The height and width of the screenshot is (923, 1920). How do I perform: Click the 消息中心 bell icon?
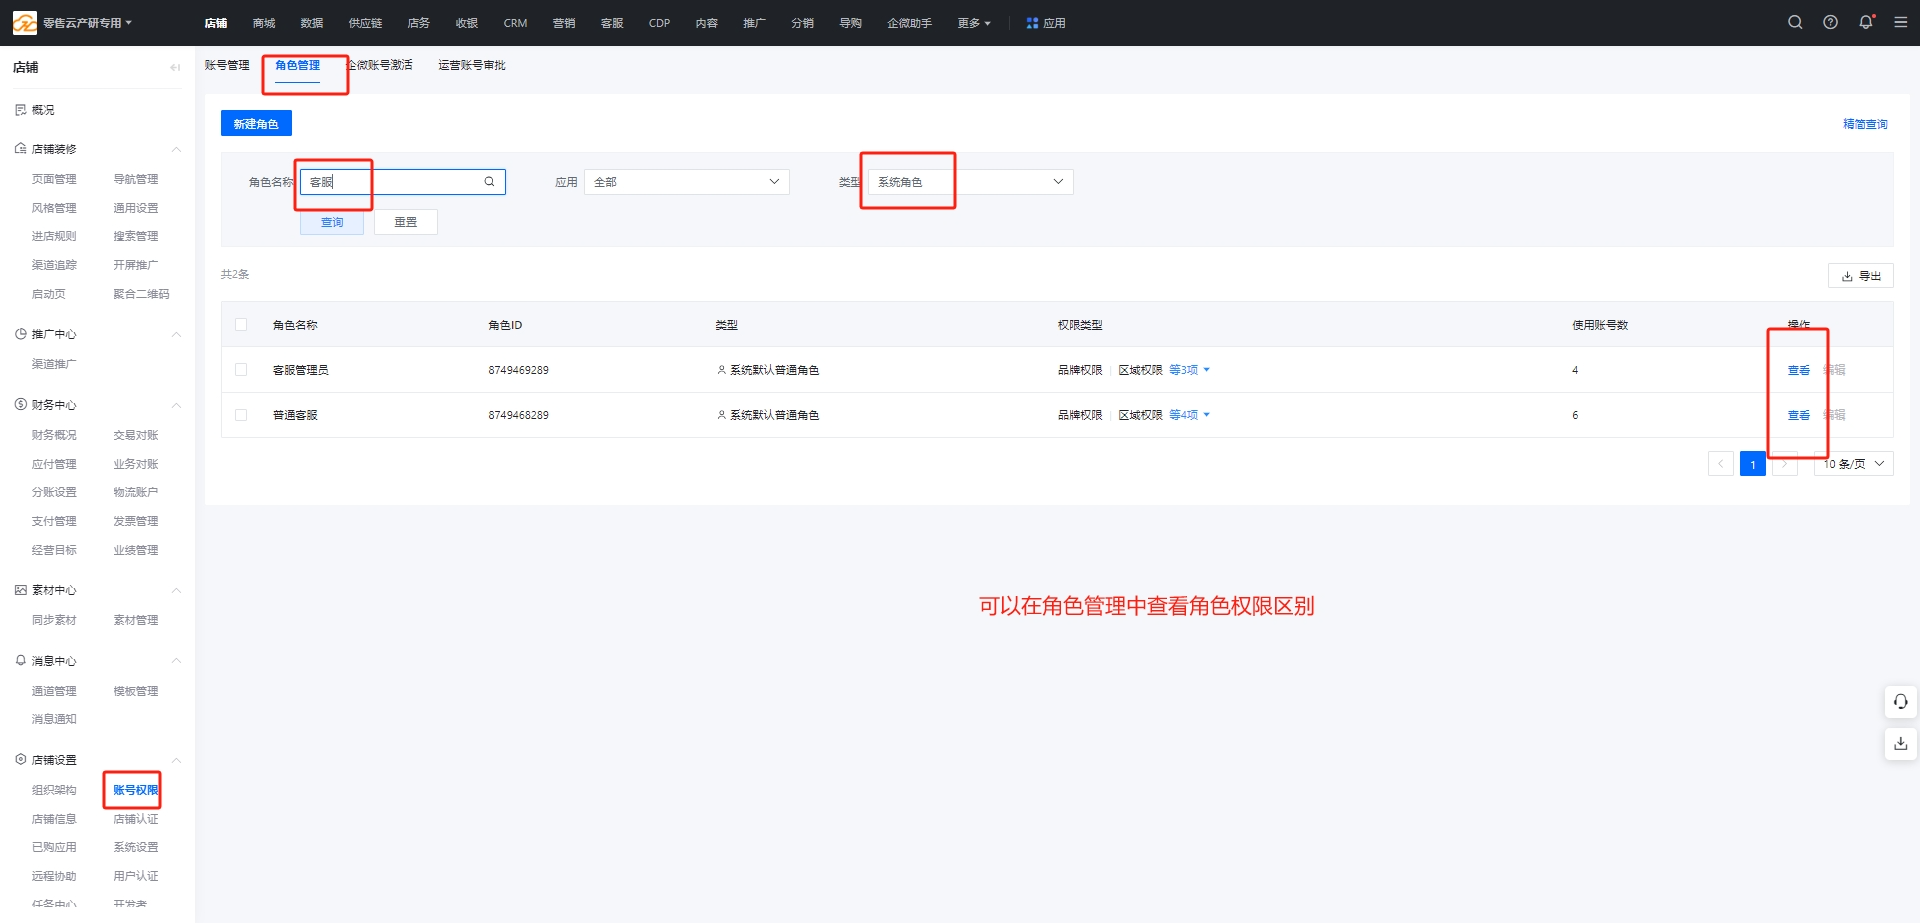coord(20,661)
